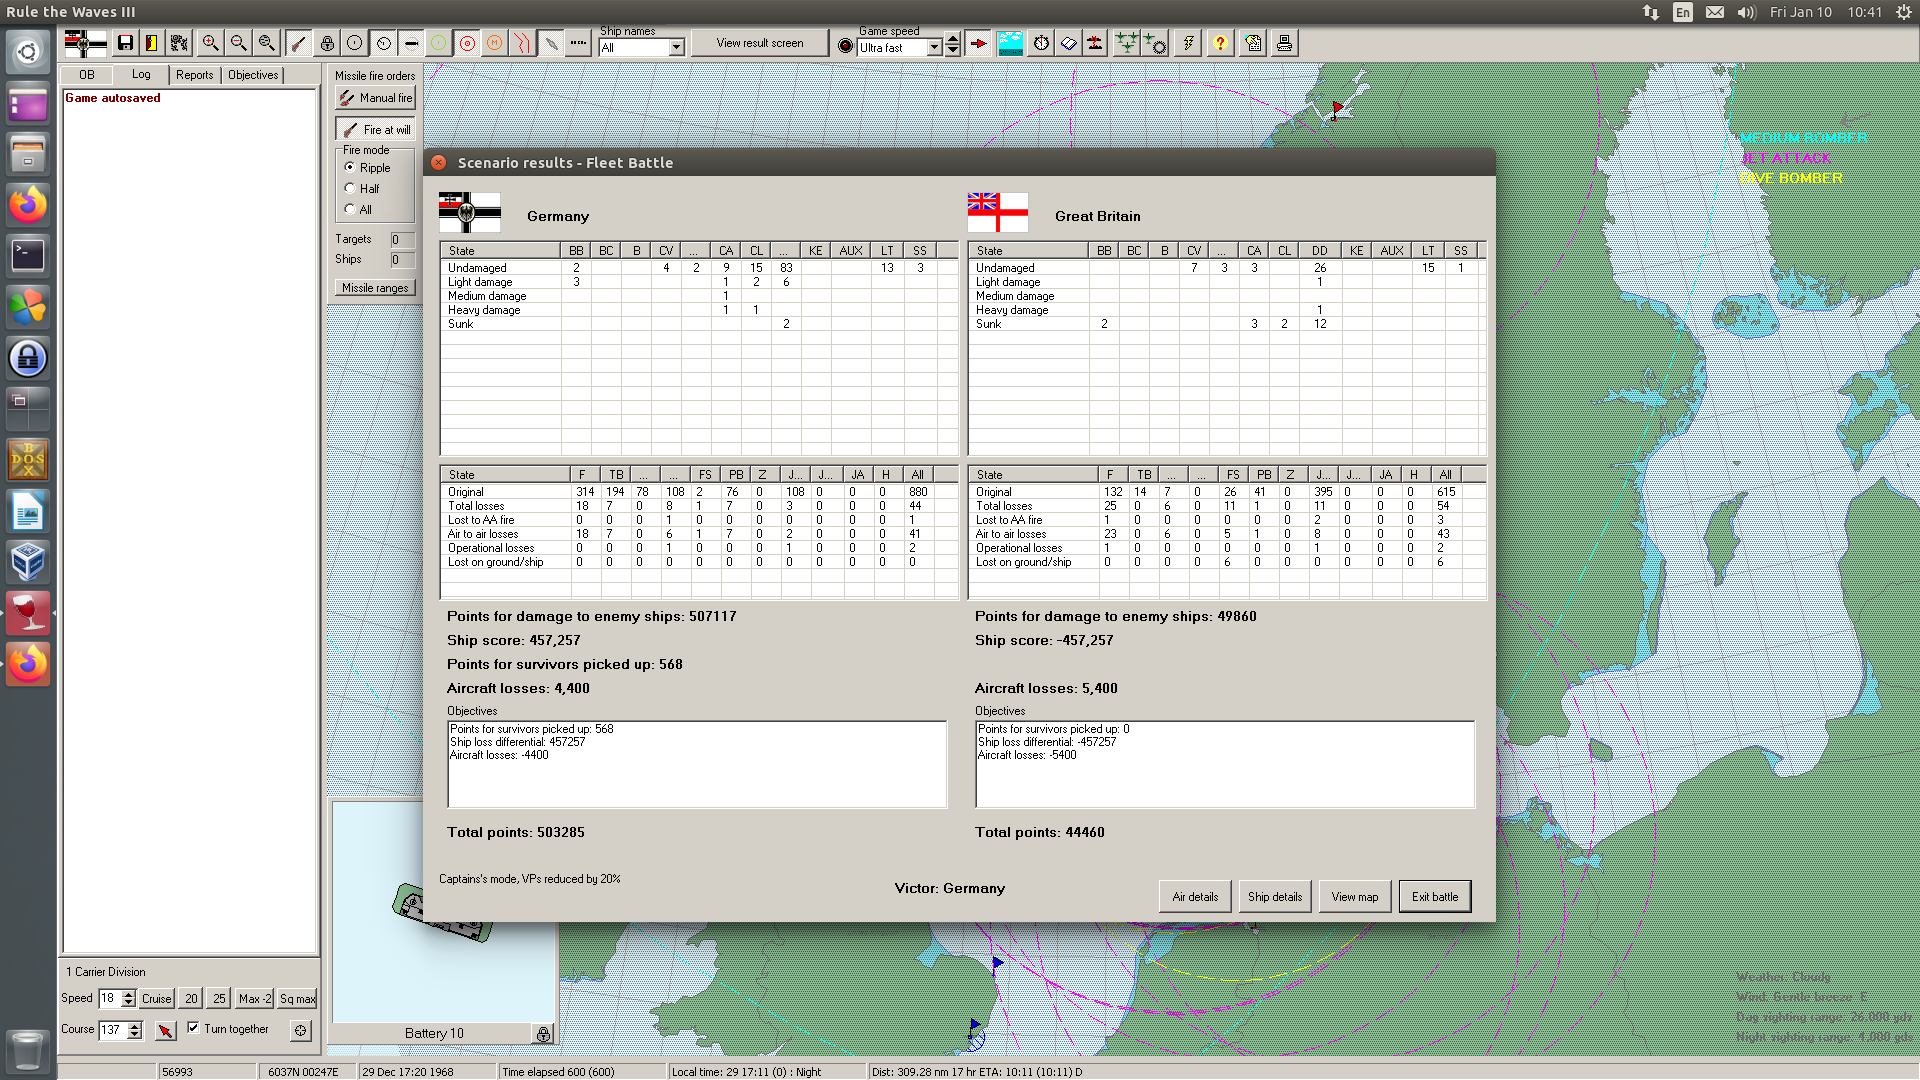Click the Germany Objectives text box
Image resolution: width=1920 pixels, height=1080 pixels.
click(x=697, y=764)
